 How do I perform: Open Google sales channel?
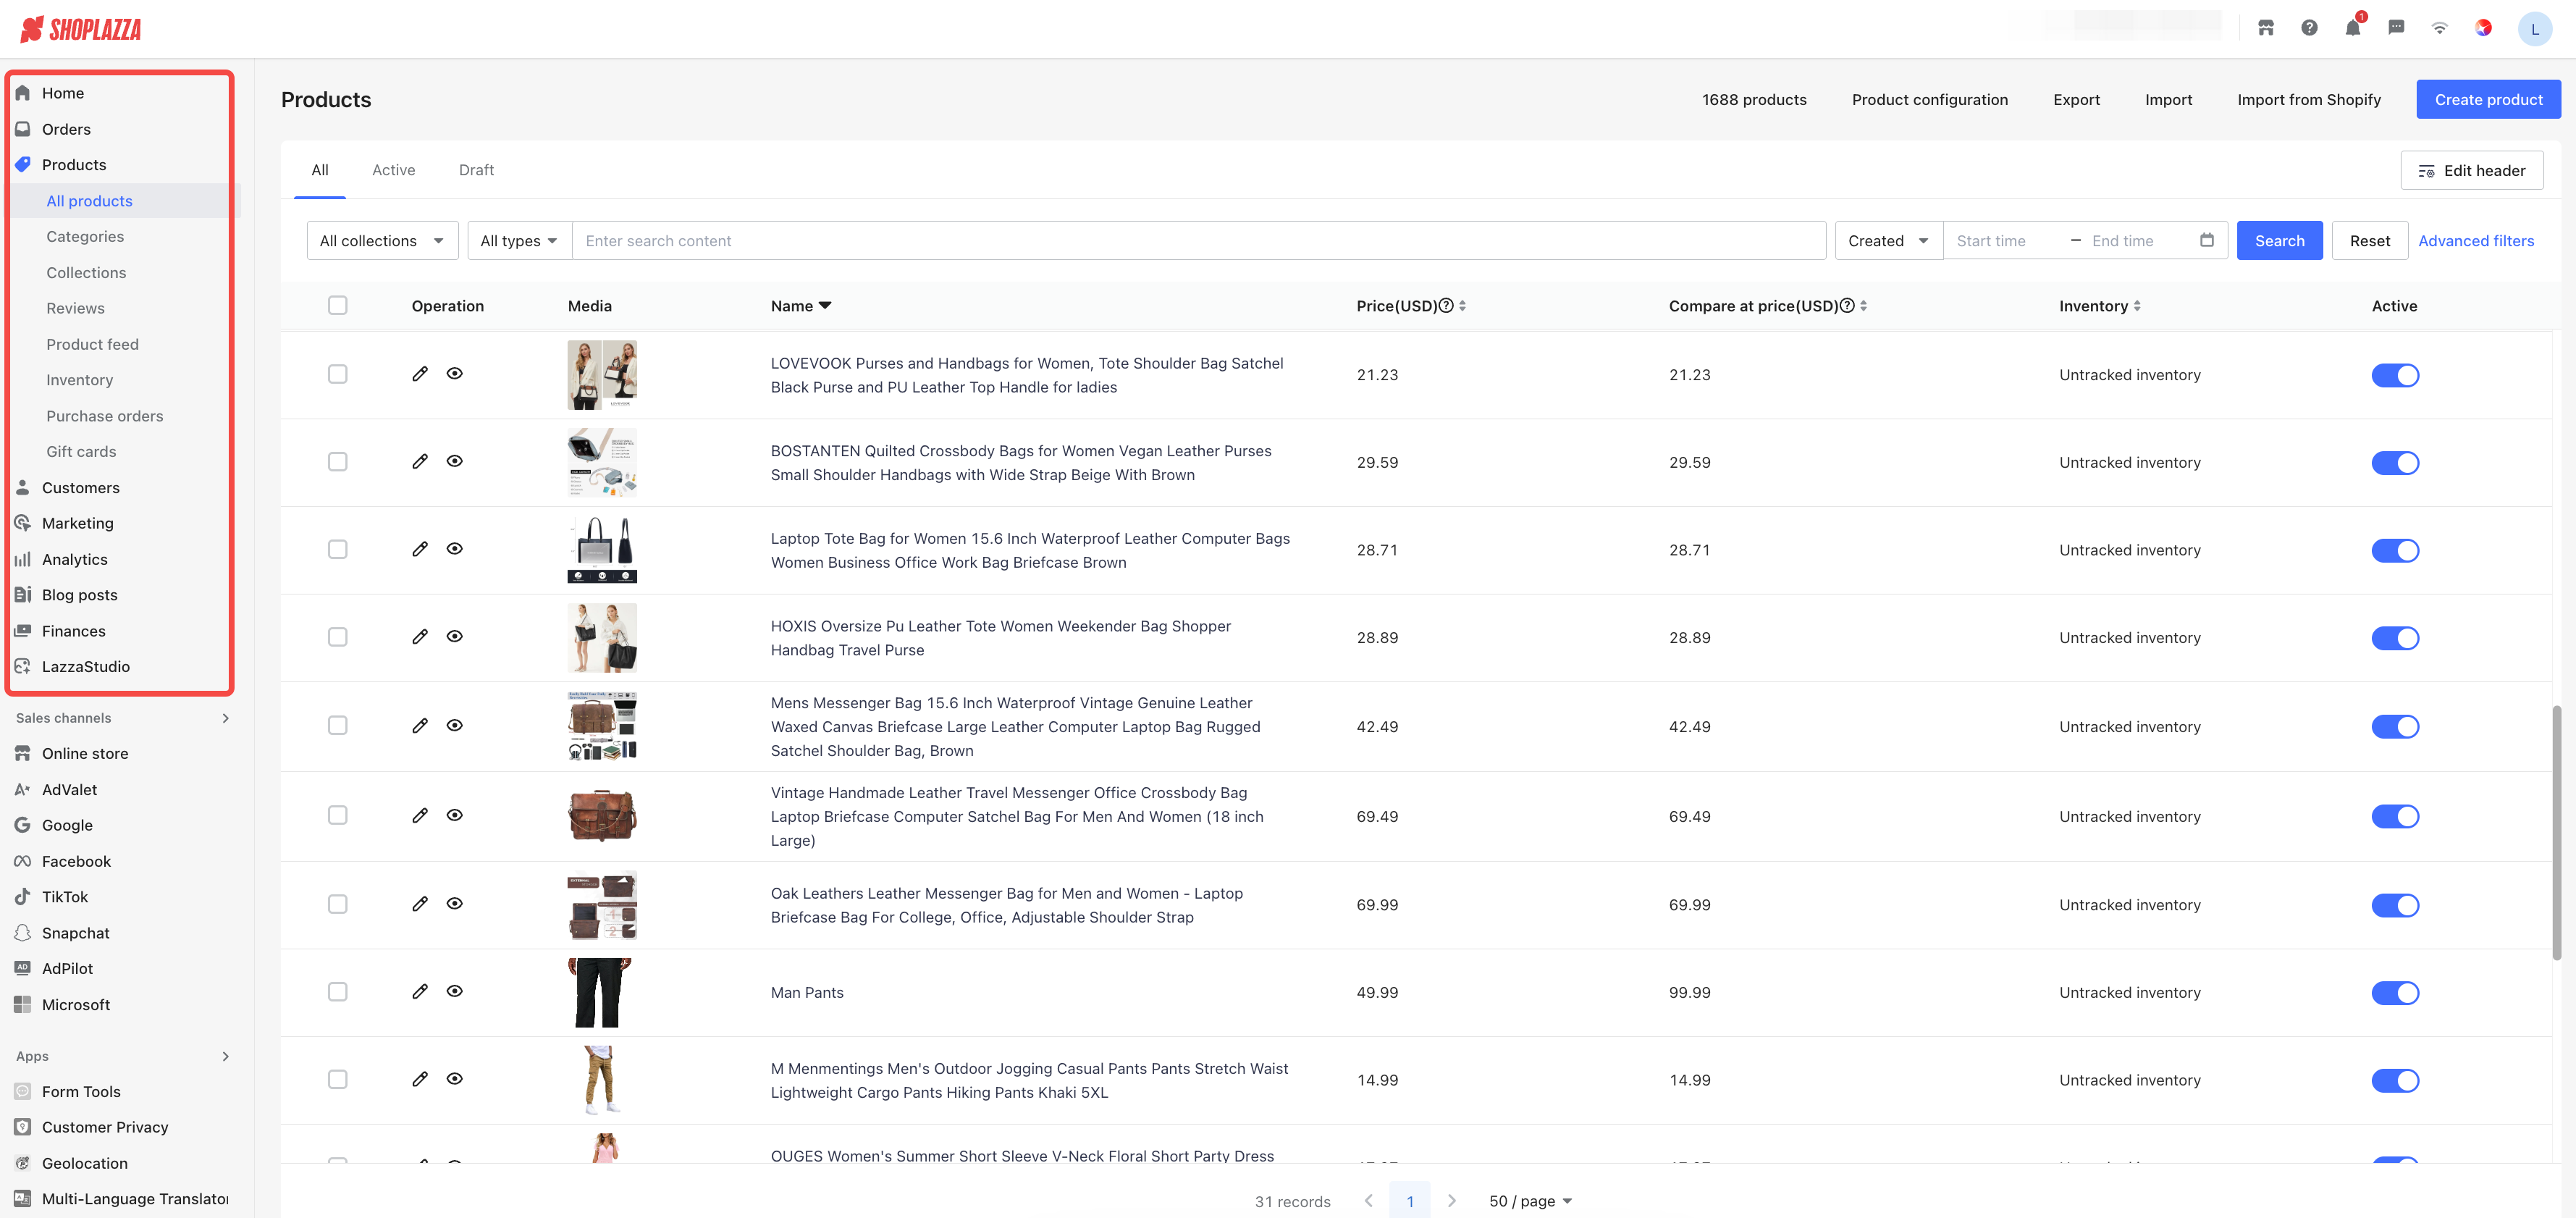[x=67, y=825]
